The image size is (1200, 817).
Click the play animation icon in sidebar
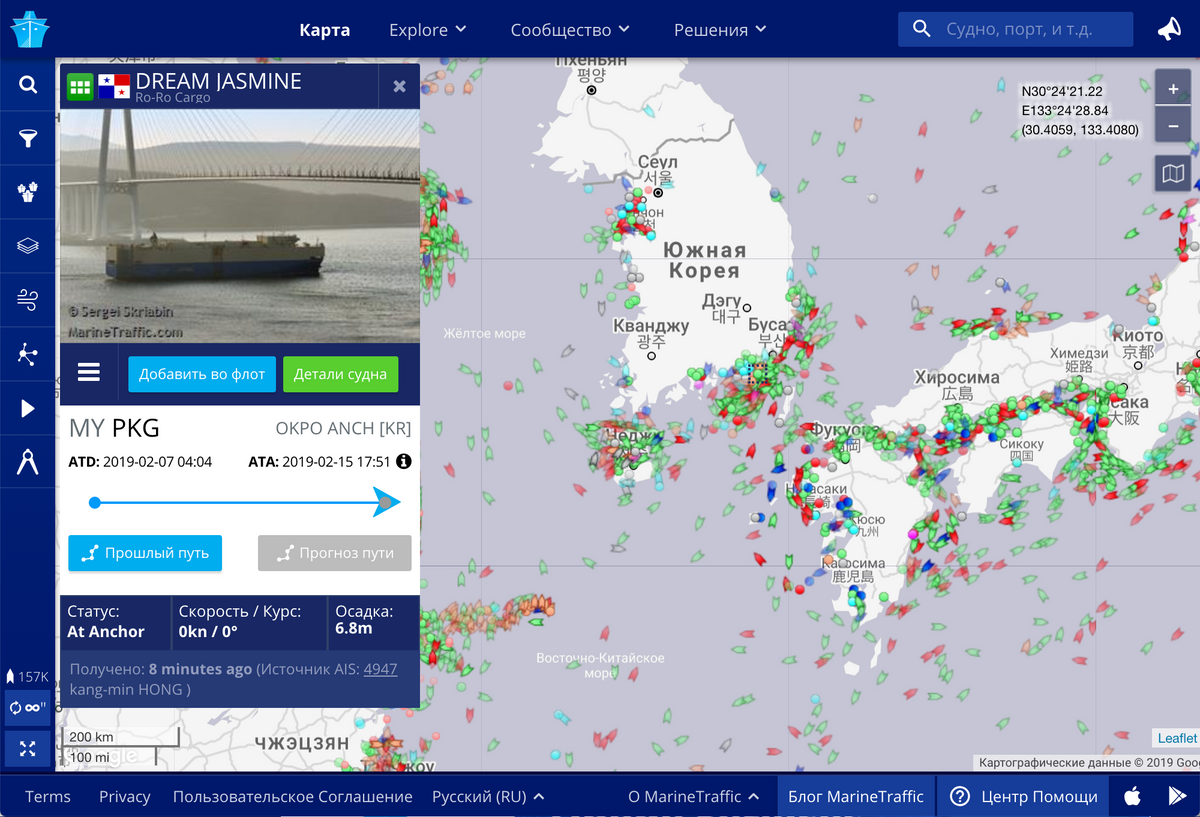click(27, 408)
